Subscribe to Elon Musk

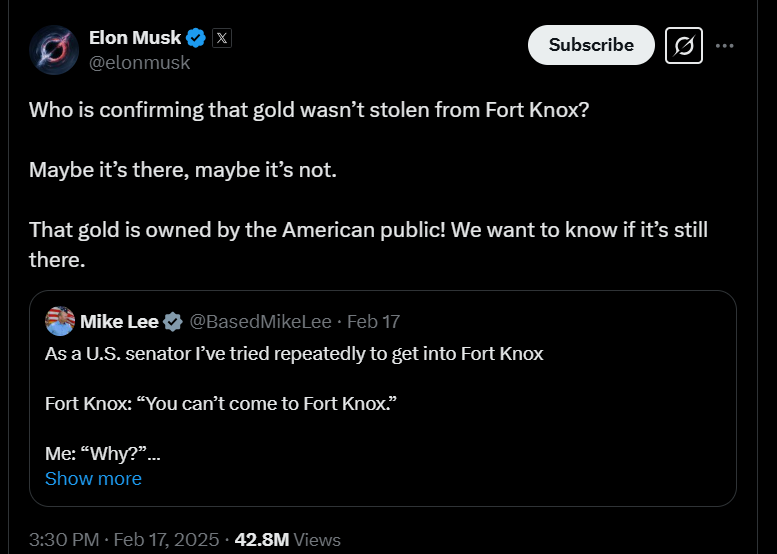pyautogui.click(x=591, y=45)
